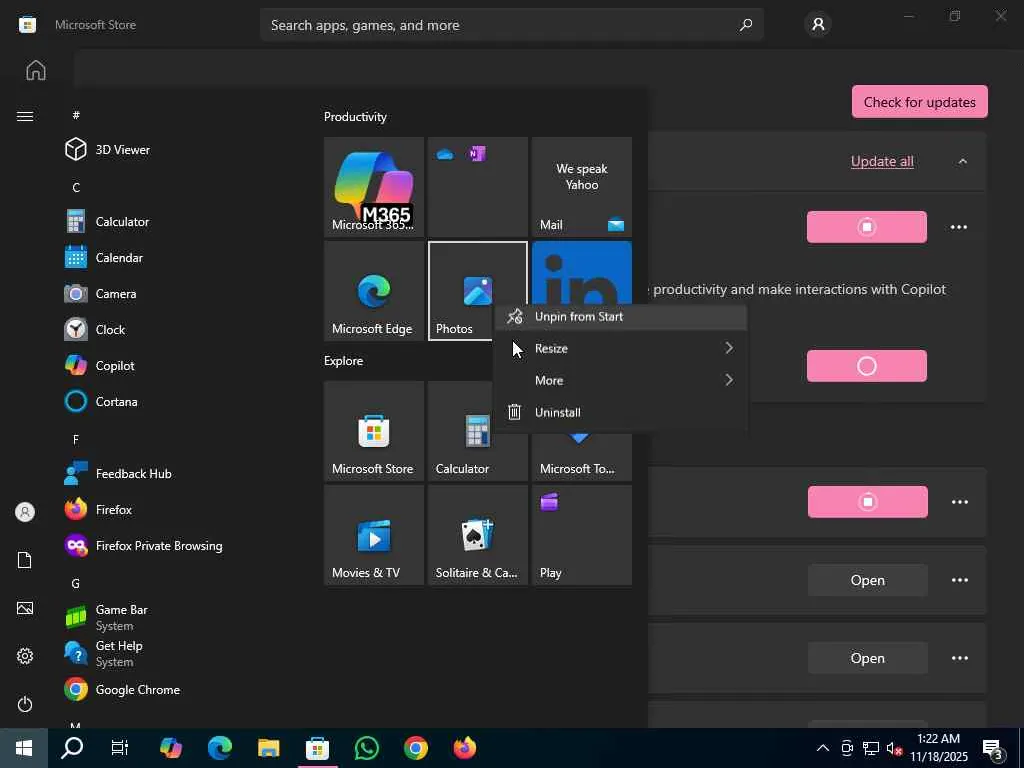Click the Microsoft 365 tile
Viewport: 1024px width, 768px height.
(374, 187)
